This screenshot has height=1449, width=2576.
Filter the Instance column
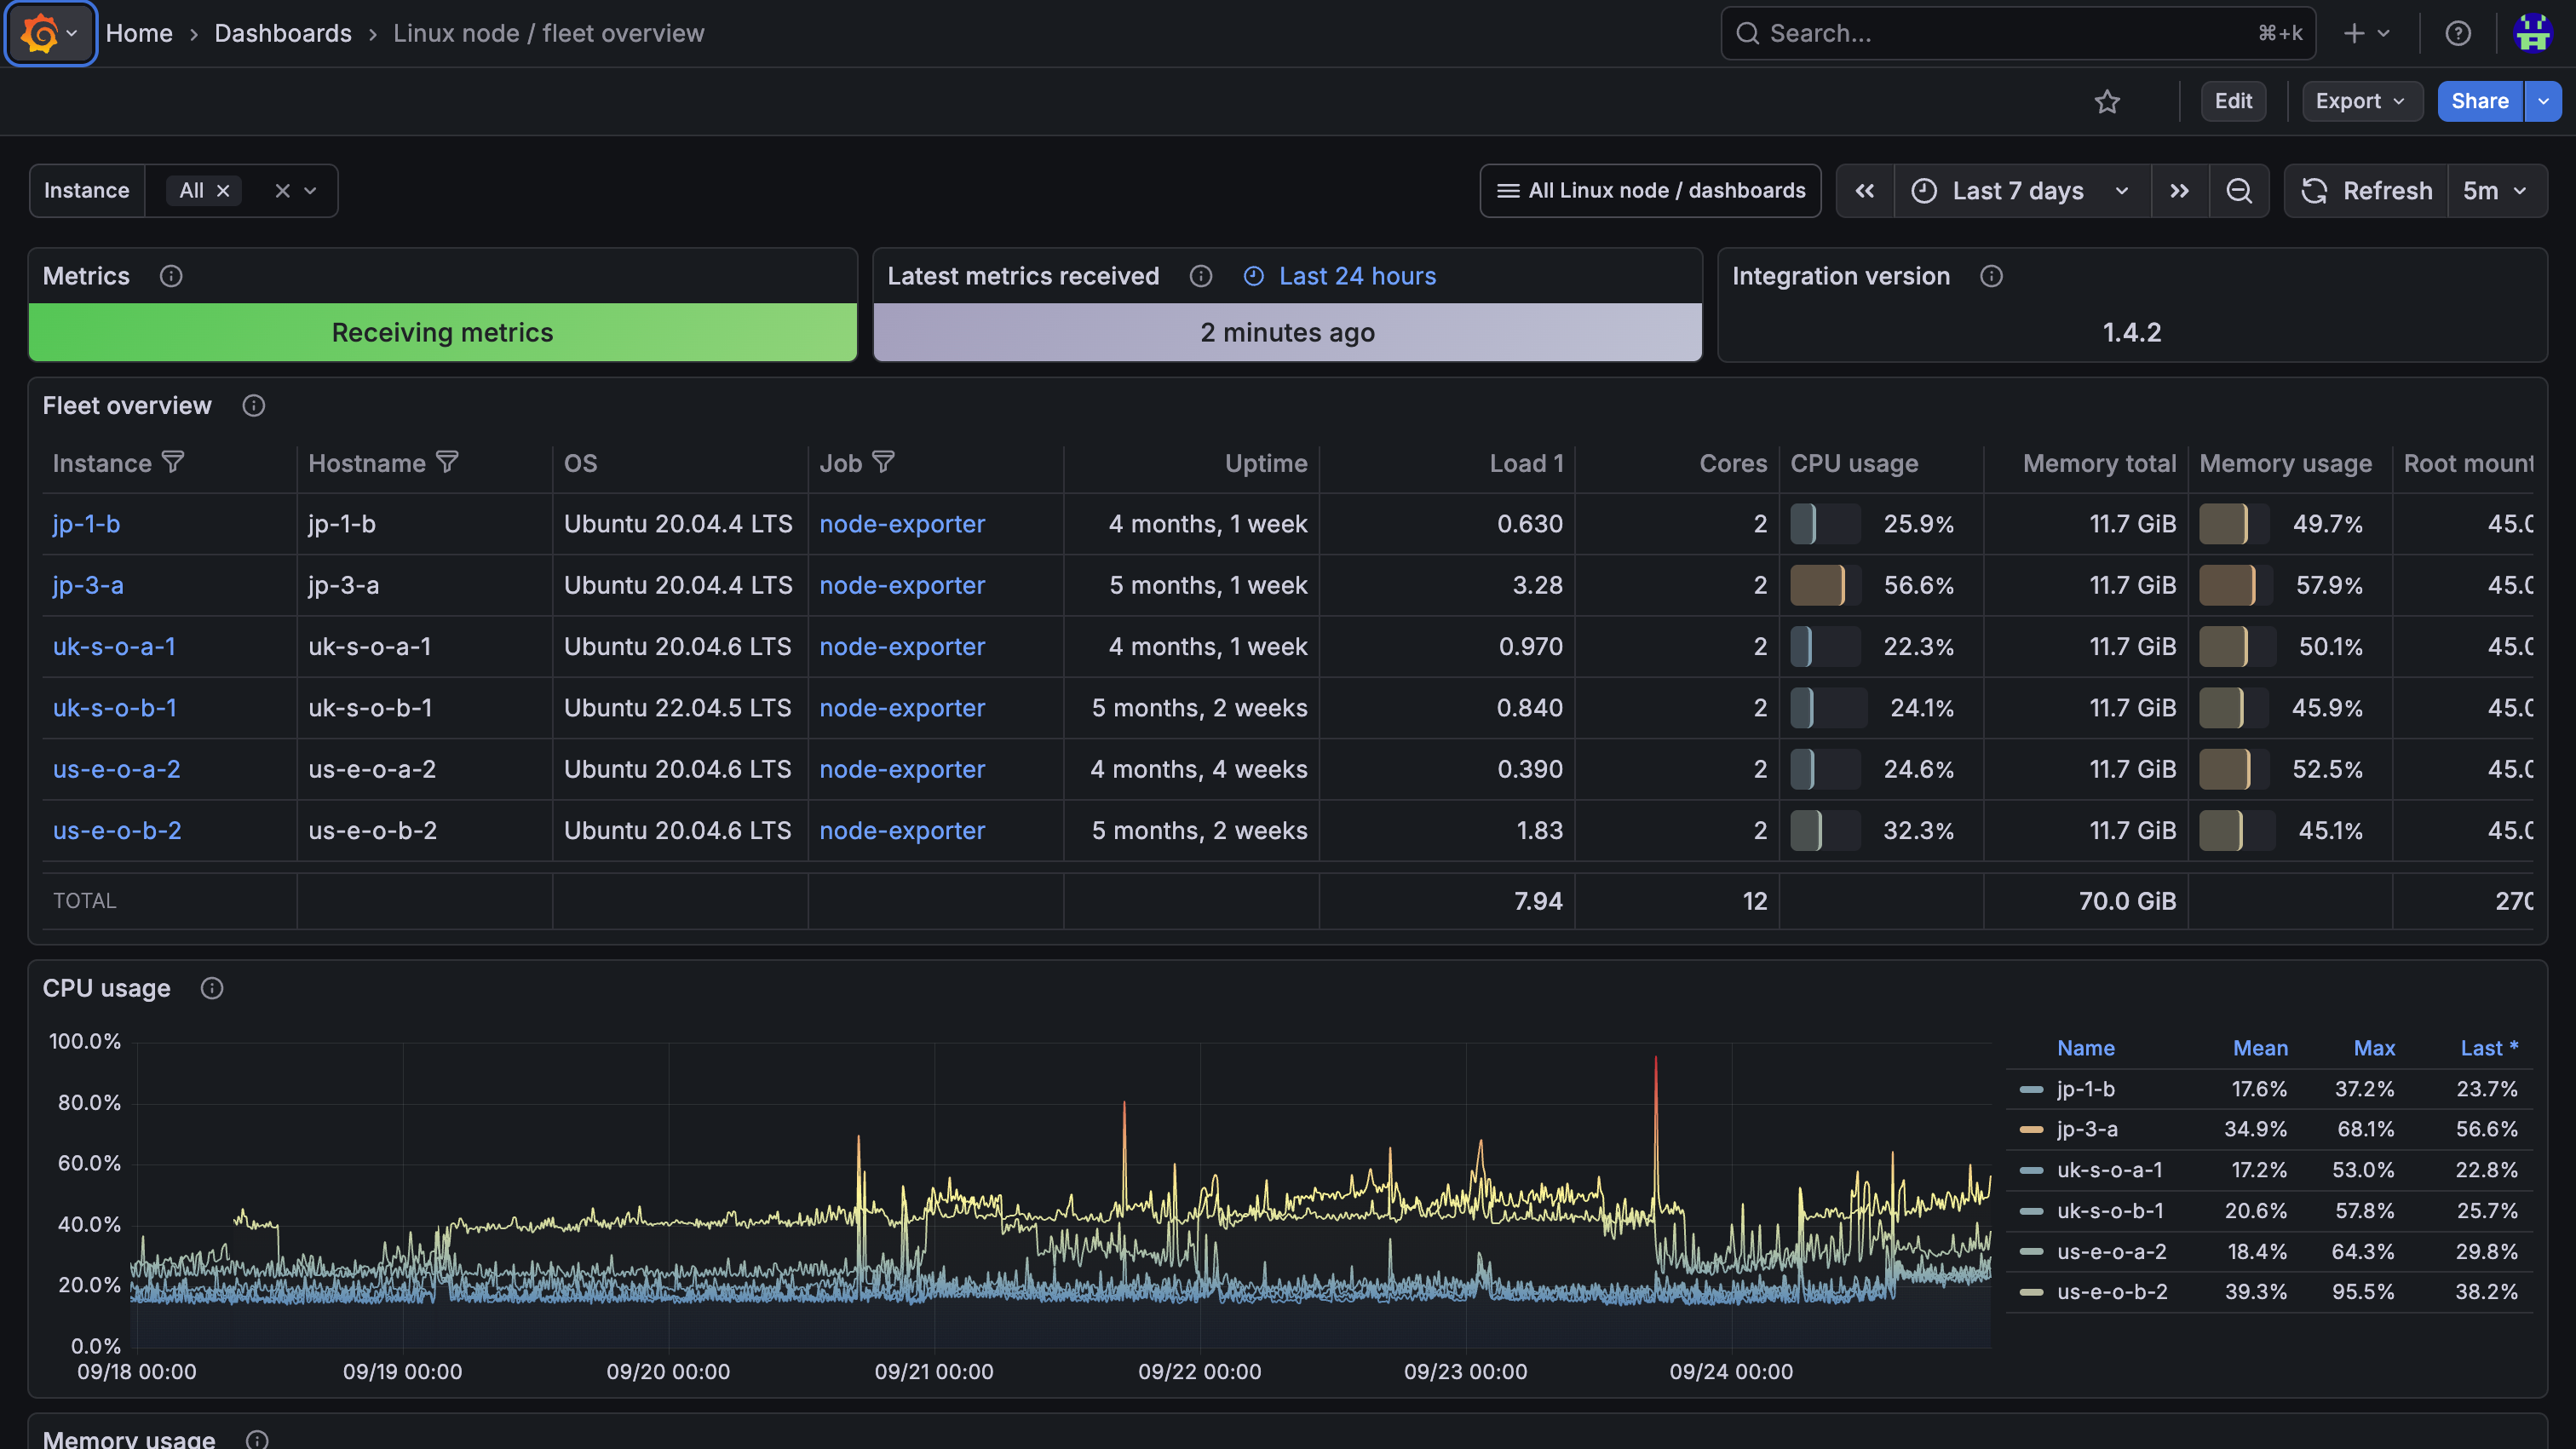point(173,462)
